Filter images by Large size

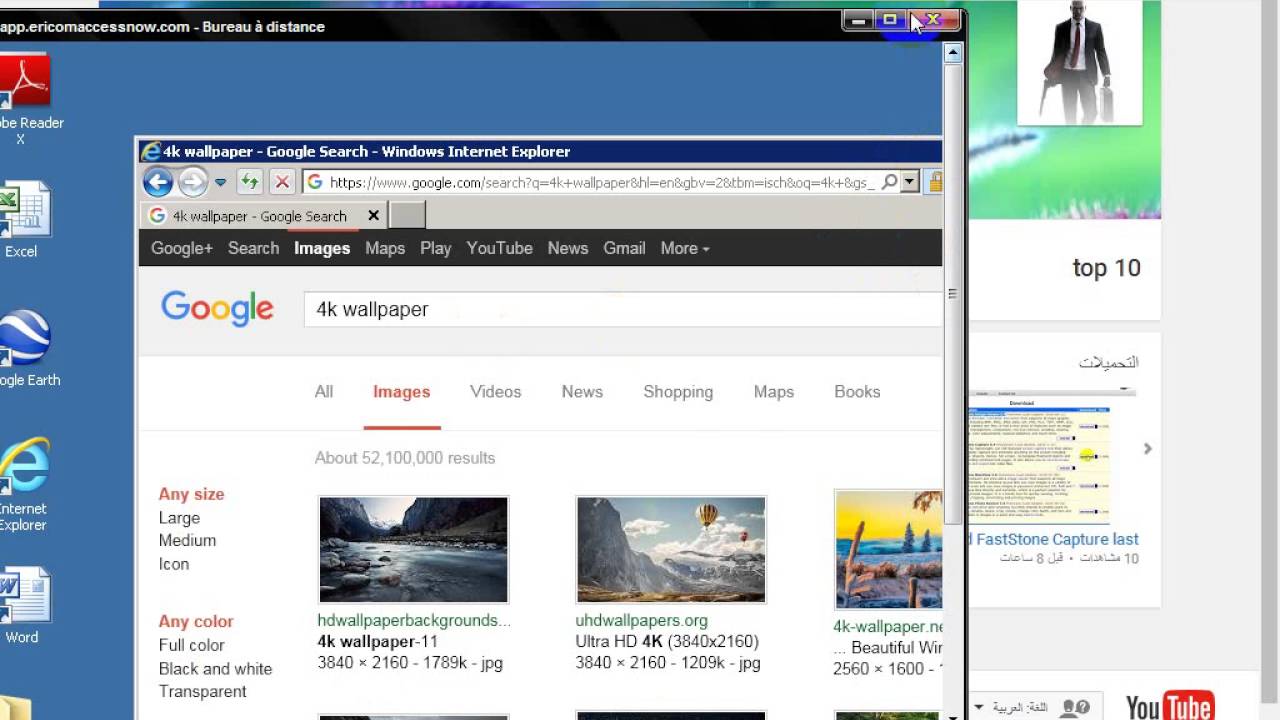coord(179,518)
